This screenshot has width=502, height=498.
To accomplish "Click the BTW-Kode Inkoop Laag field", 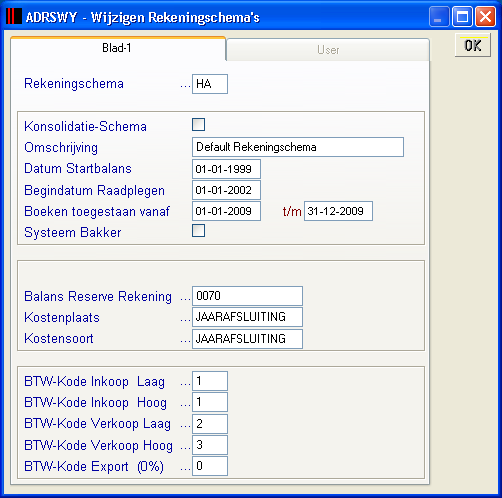I will (210, 381).
